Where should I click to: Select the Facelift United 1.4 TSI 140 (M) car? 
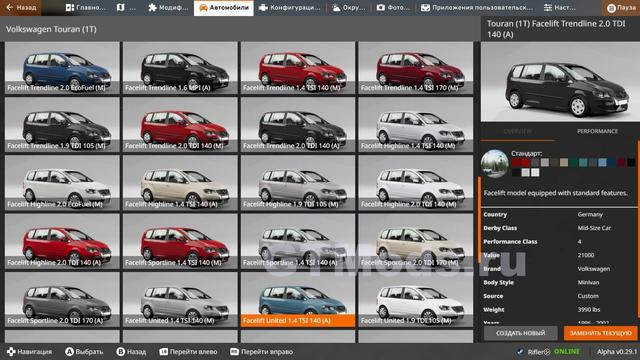point(180,300)
